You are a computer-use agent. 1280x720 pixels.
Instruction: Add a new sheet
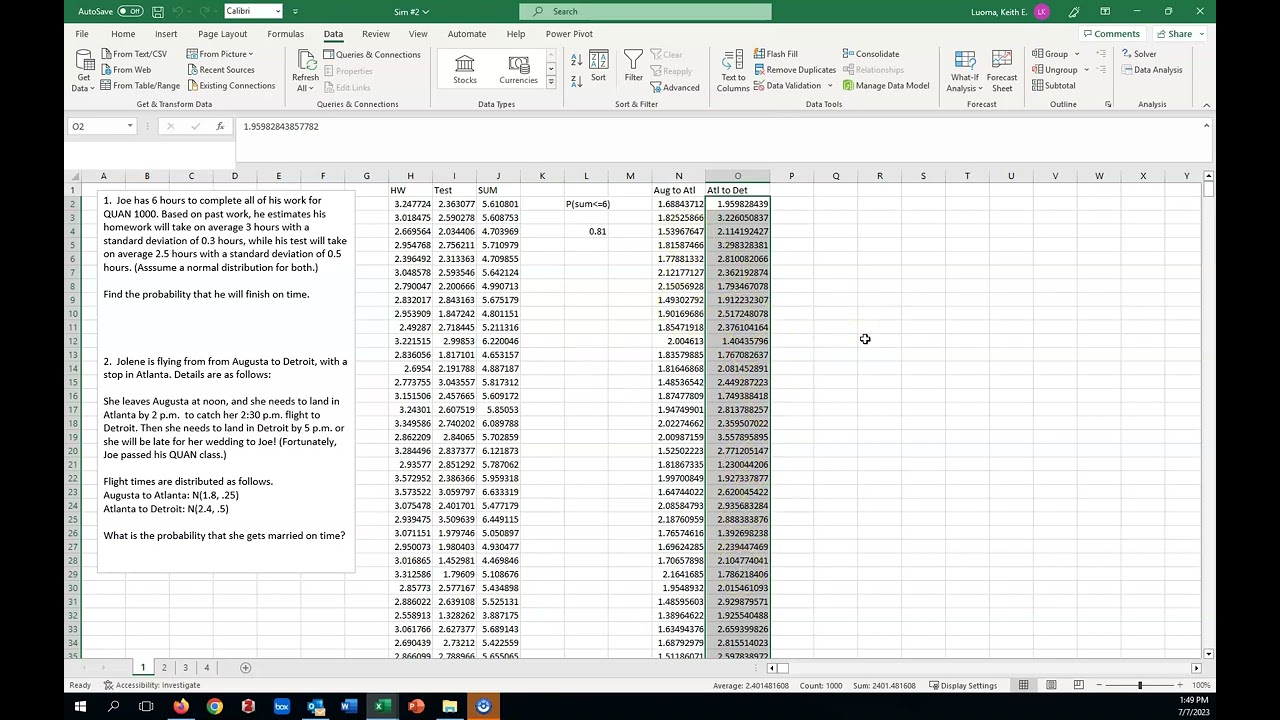[246, 668]
